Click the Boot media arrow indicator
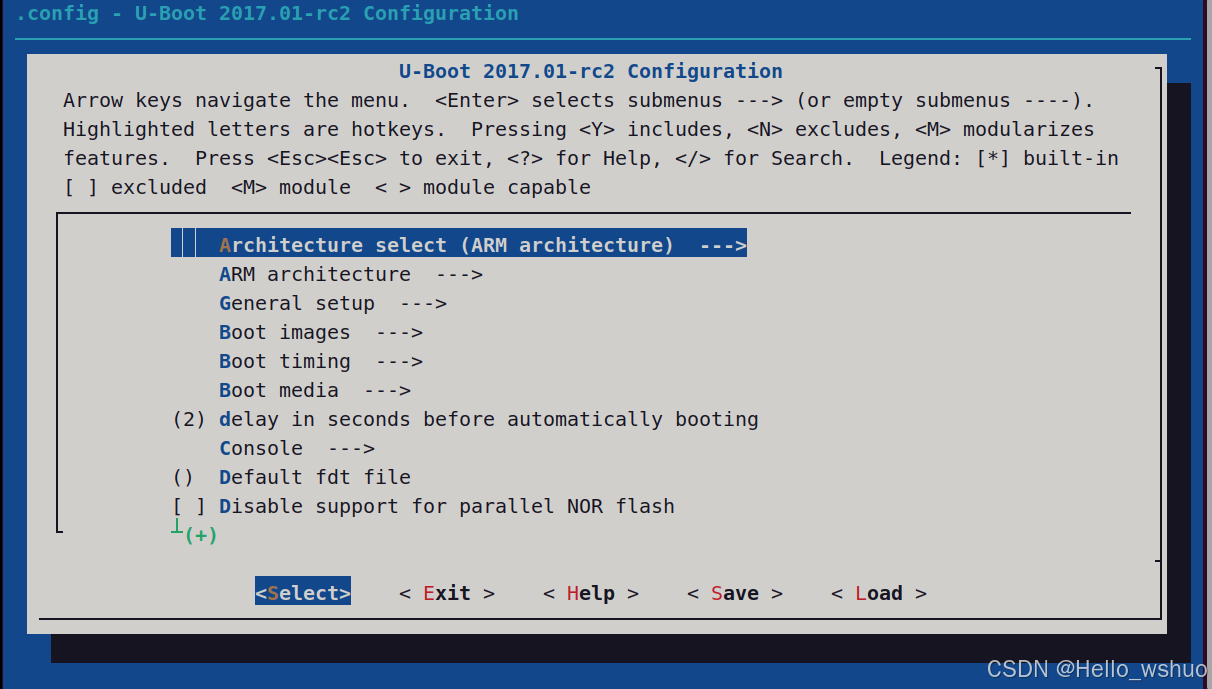 click(x=387, y=390)
